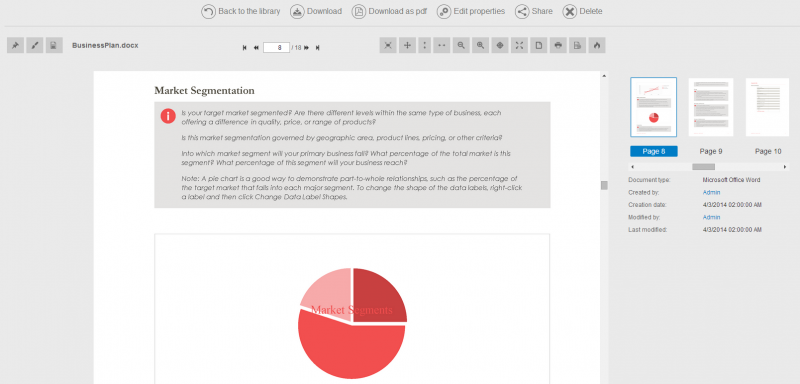Screen dimensions: 800x384
Task: Click the Creation date value
Action: (x=732, y=205)
